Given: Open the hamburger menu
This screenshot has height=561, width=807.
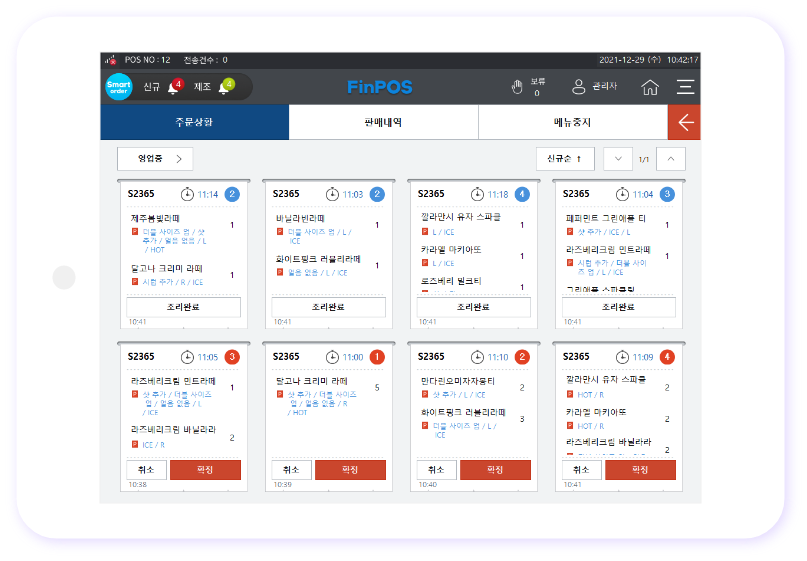Looking at the screenshot, I should (x=685, y=87).
